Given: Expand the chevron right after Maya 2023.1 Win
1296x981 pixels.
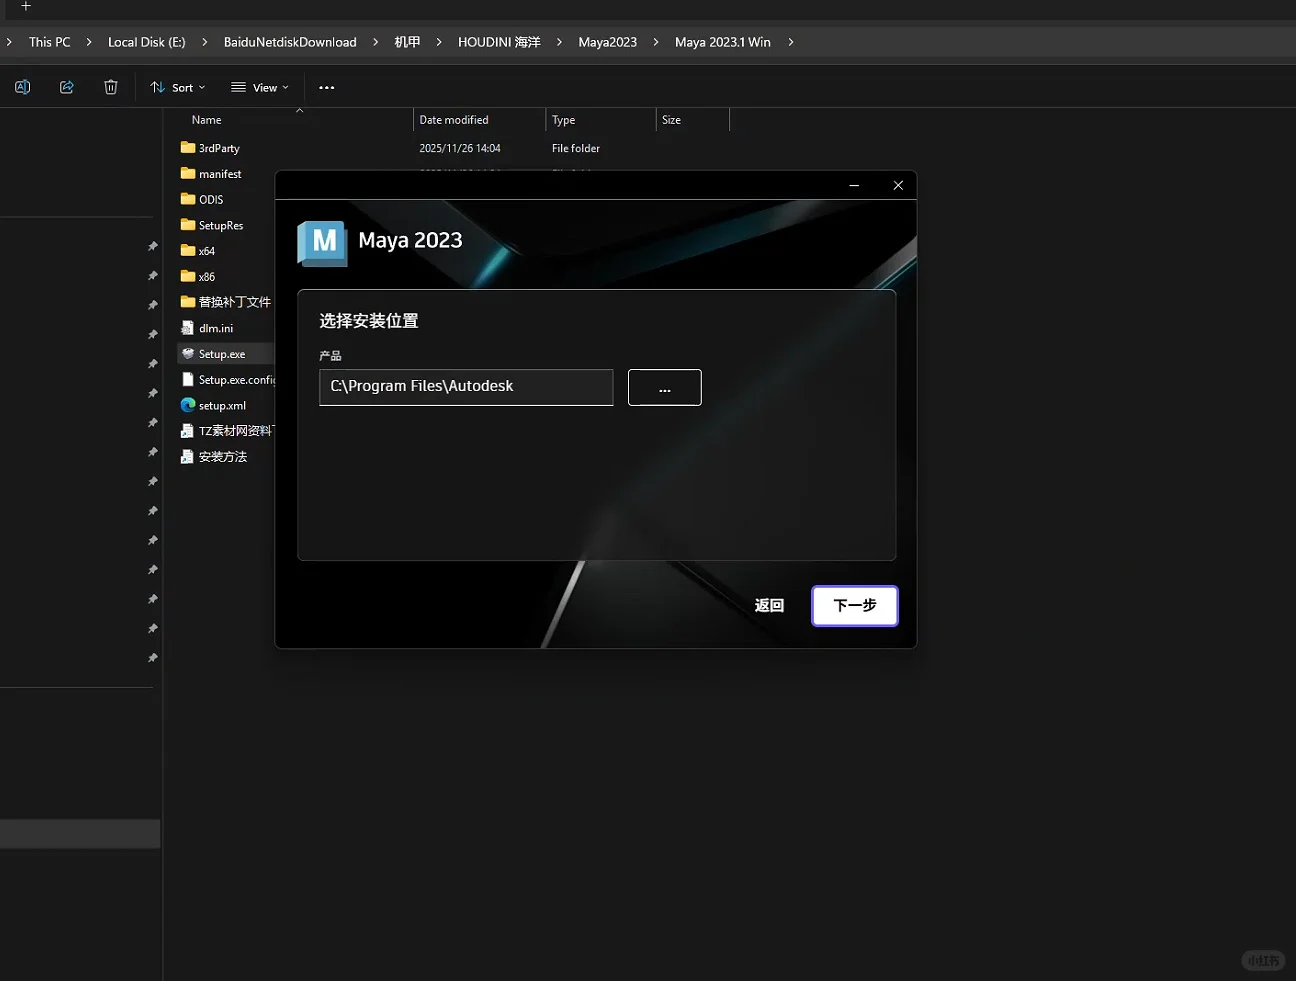Looking at the screenshot, I should point(791,42).
